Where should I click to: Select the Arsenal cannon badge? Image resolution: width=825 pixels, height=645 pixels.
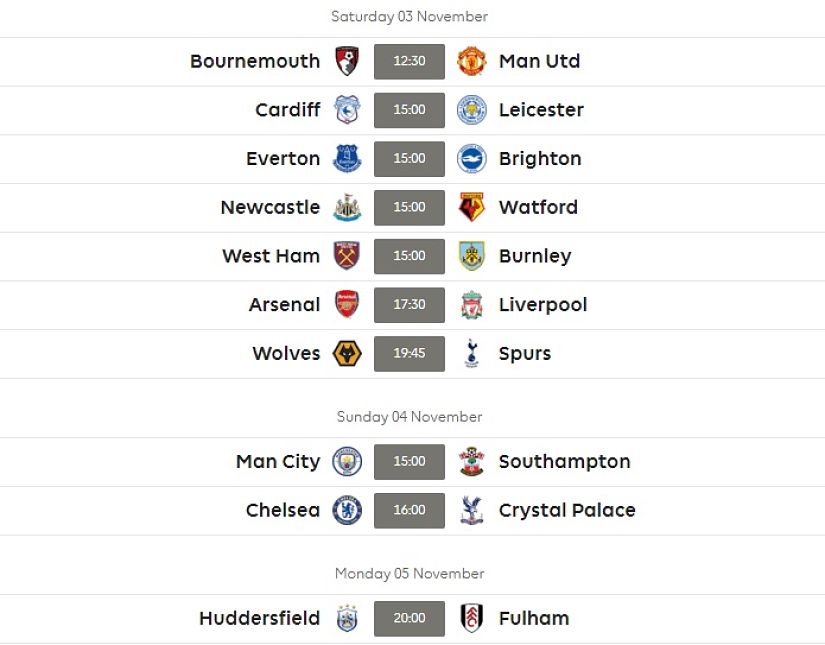[x=347, y=305]
